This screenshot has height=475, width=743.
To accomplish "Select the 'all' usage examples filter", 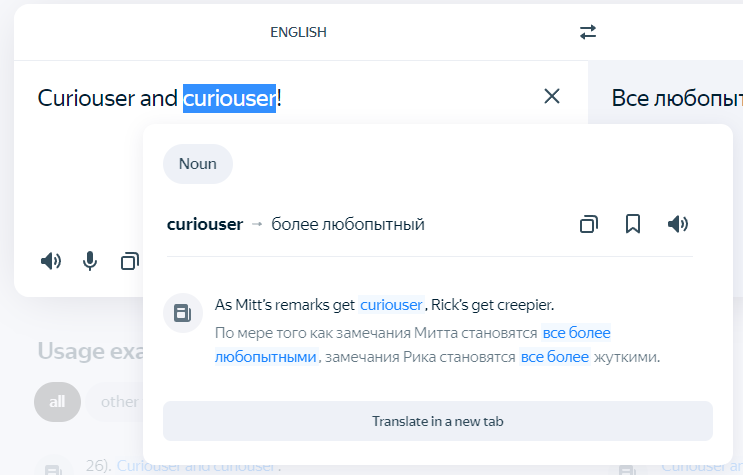I will (x=57, y=401).
